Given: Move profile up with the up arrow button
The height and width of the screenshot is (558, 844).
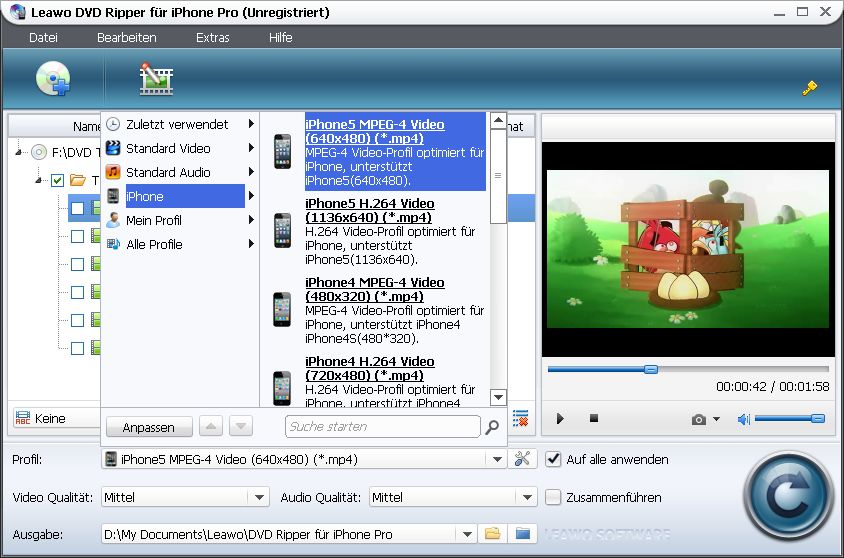Looking at the screenshot, I should 210,427.
